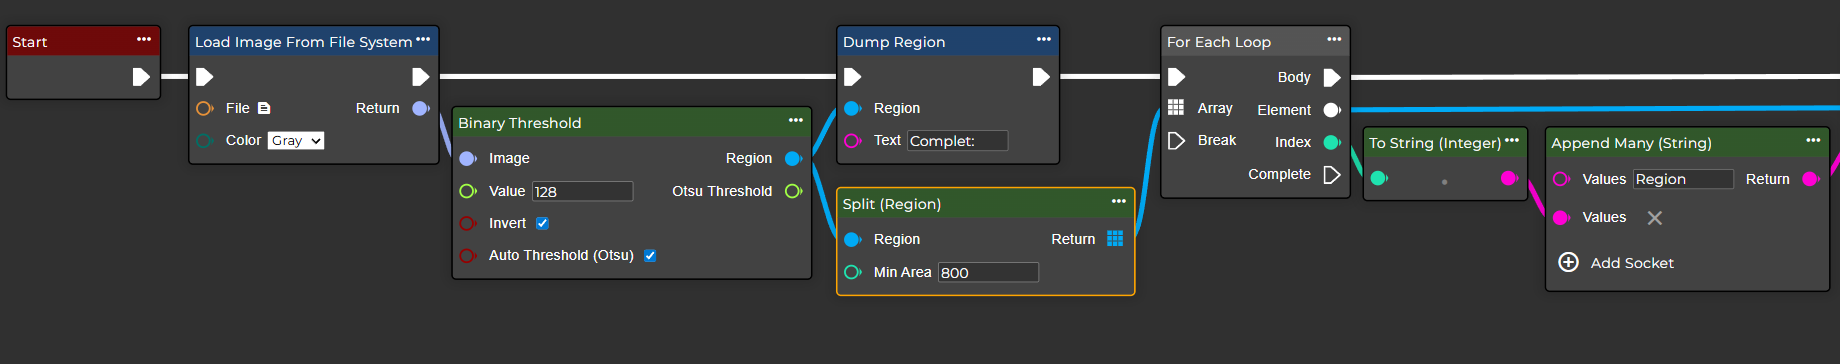1840x364 pixels.
Task: Toggle the Auto Threshold (Otsu) checkbox
Action: click(650, 255)
